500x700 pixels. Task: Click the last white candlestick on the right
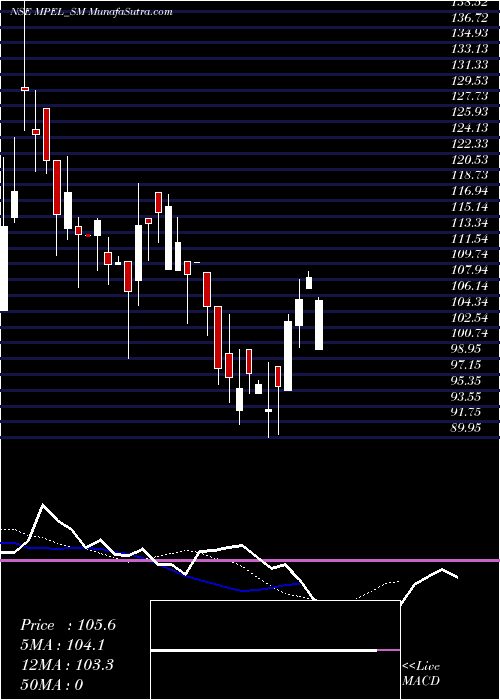(x=319, y=325)
